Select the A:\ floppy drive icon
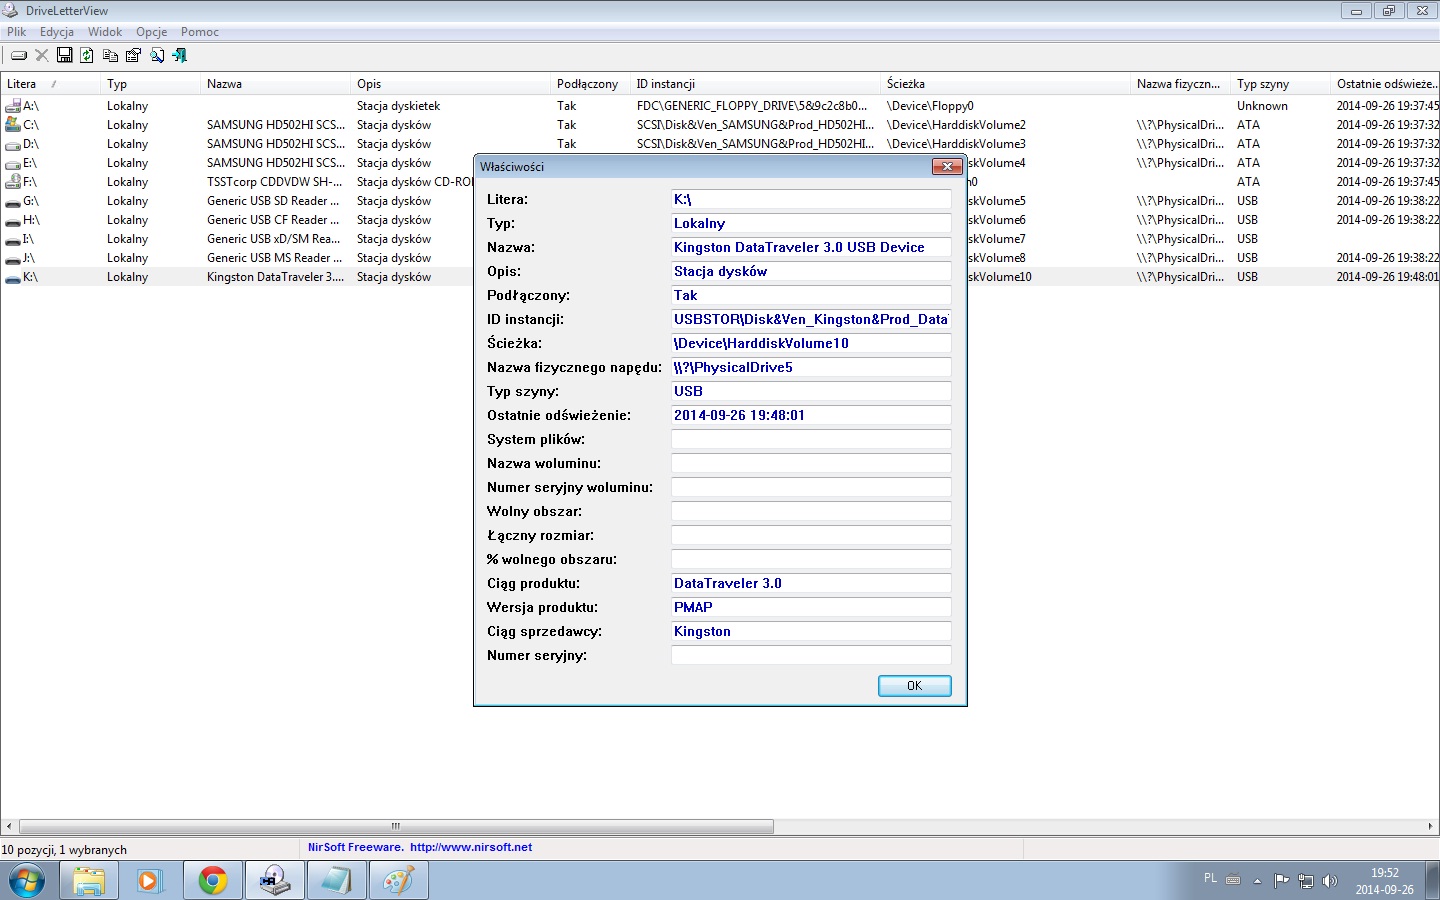Screen dimensions: 1440x900 (x=13, y=105)
